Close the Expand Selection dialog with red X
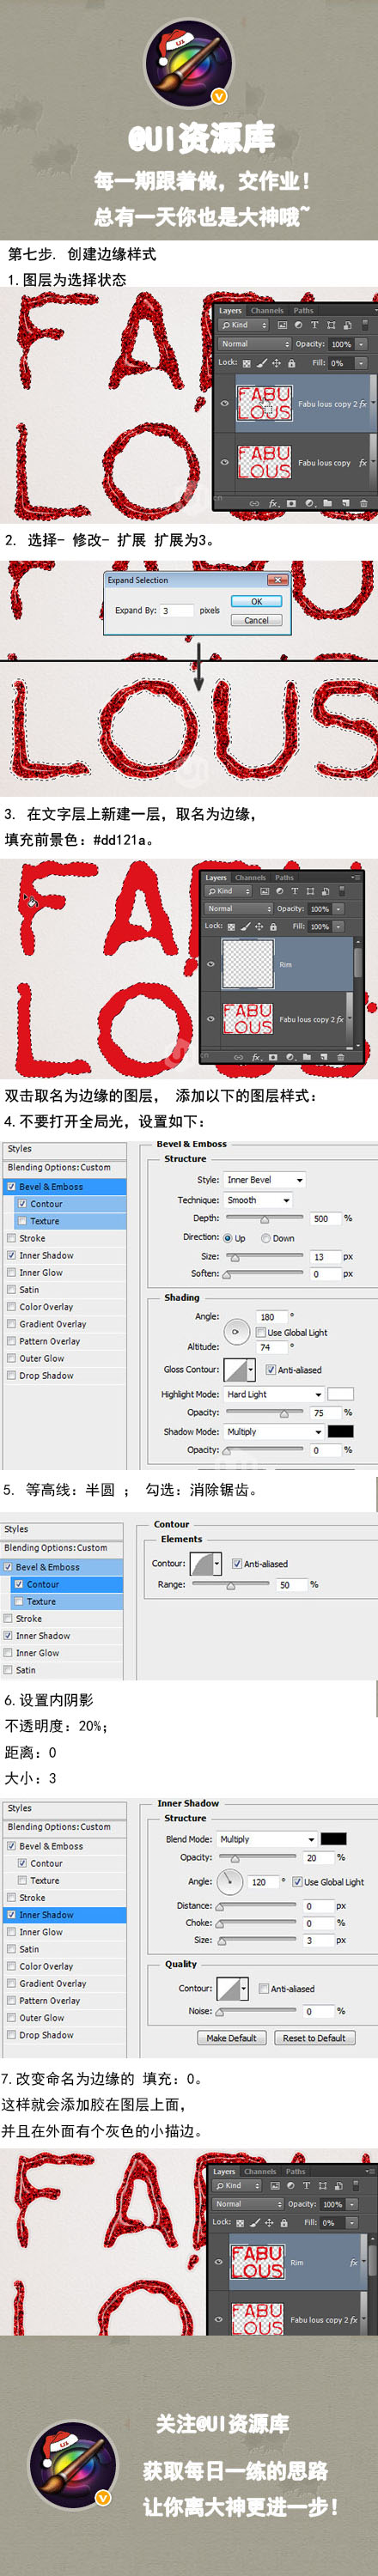 coord(277,580)
